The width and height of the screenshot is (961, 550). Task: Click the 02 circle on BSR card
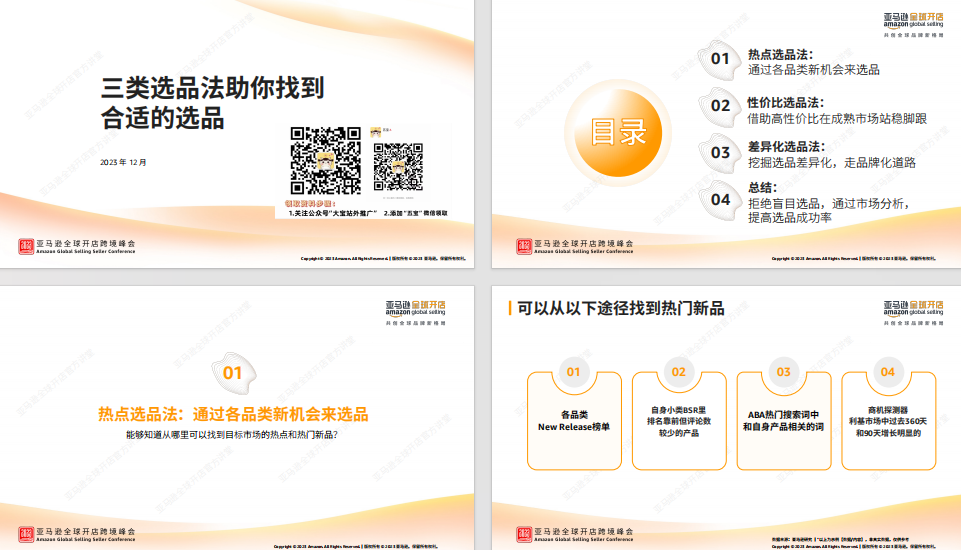point(678,372)
